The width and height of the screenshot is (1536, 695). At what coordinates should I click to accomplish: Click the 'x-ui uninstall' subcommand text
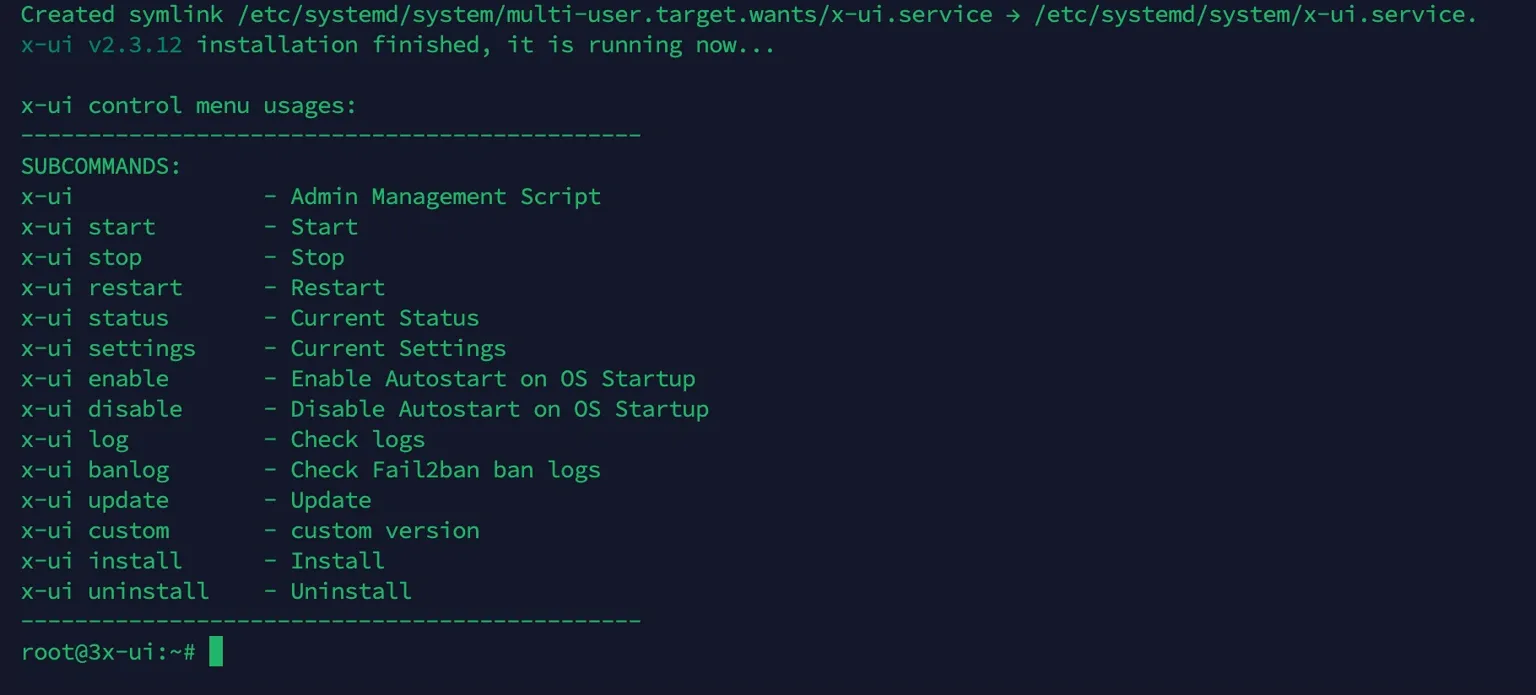tap(115, 591)
